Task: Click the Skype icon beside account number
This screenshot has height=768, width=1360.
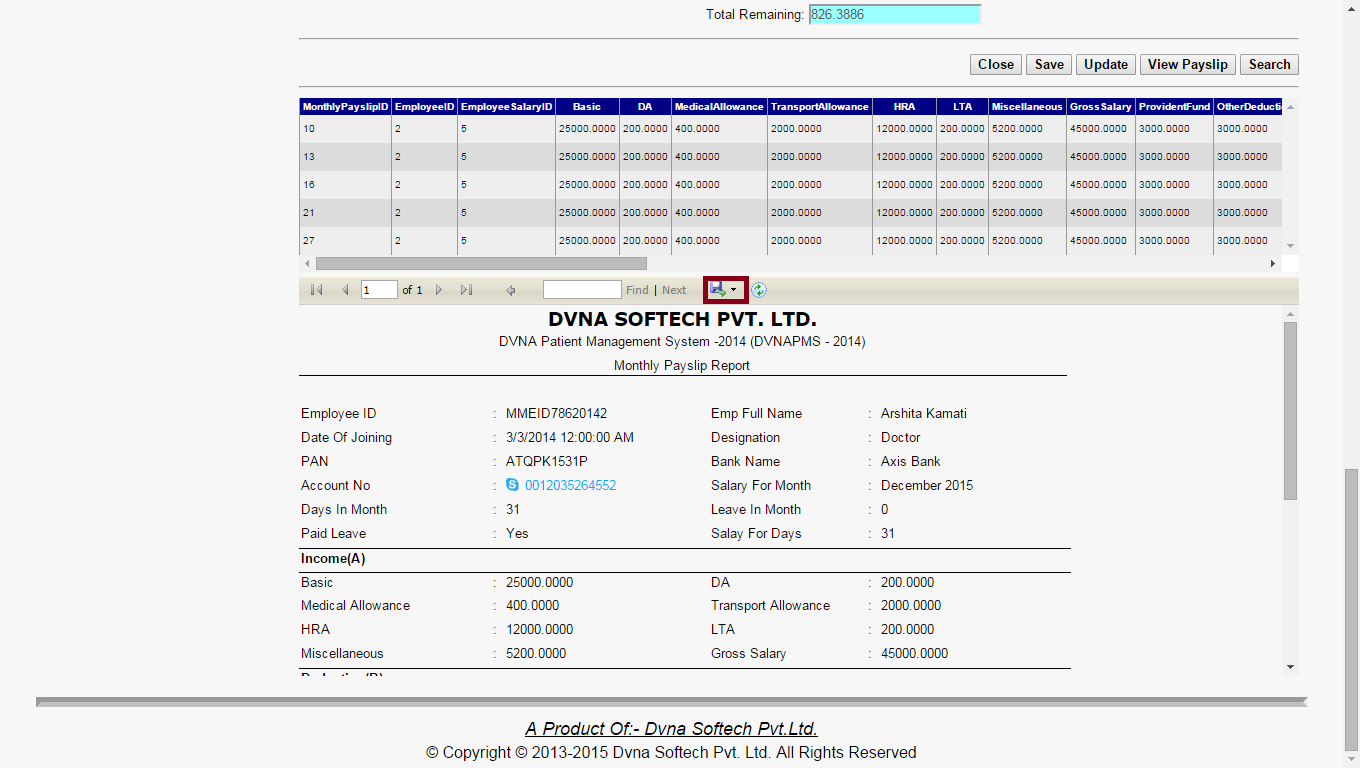Action: point(512,485)
